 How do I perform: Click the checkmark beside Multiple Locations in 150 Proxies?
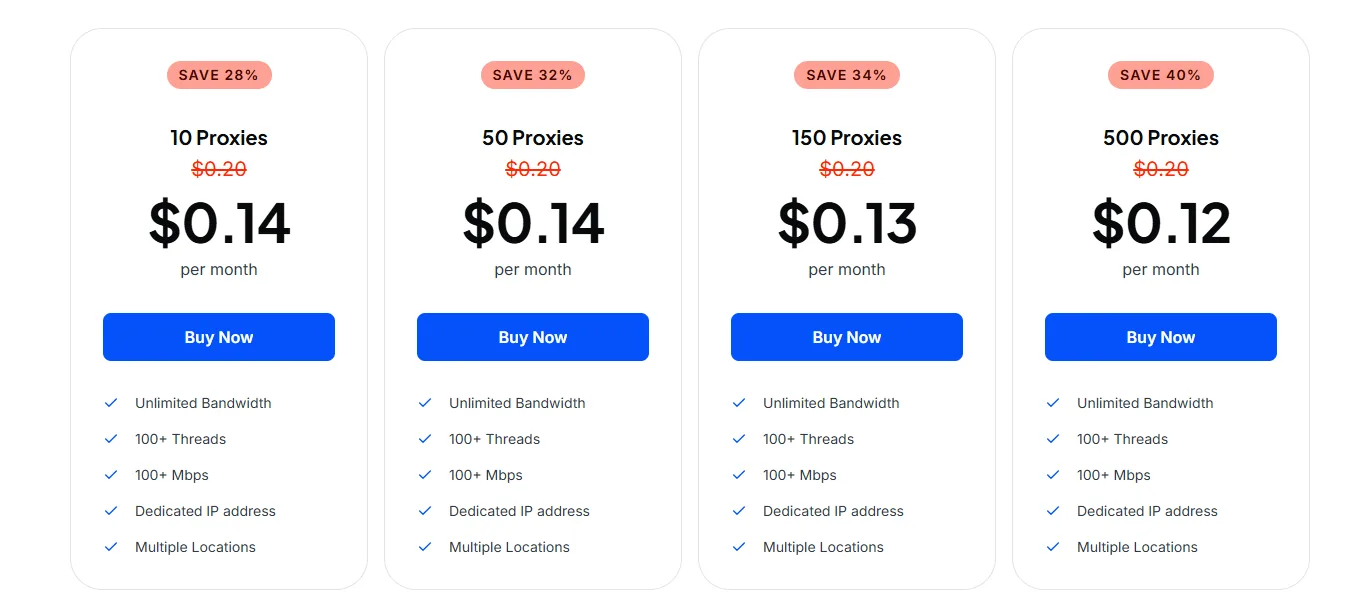click(x=739, y=547)
